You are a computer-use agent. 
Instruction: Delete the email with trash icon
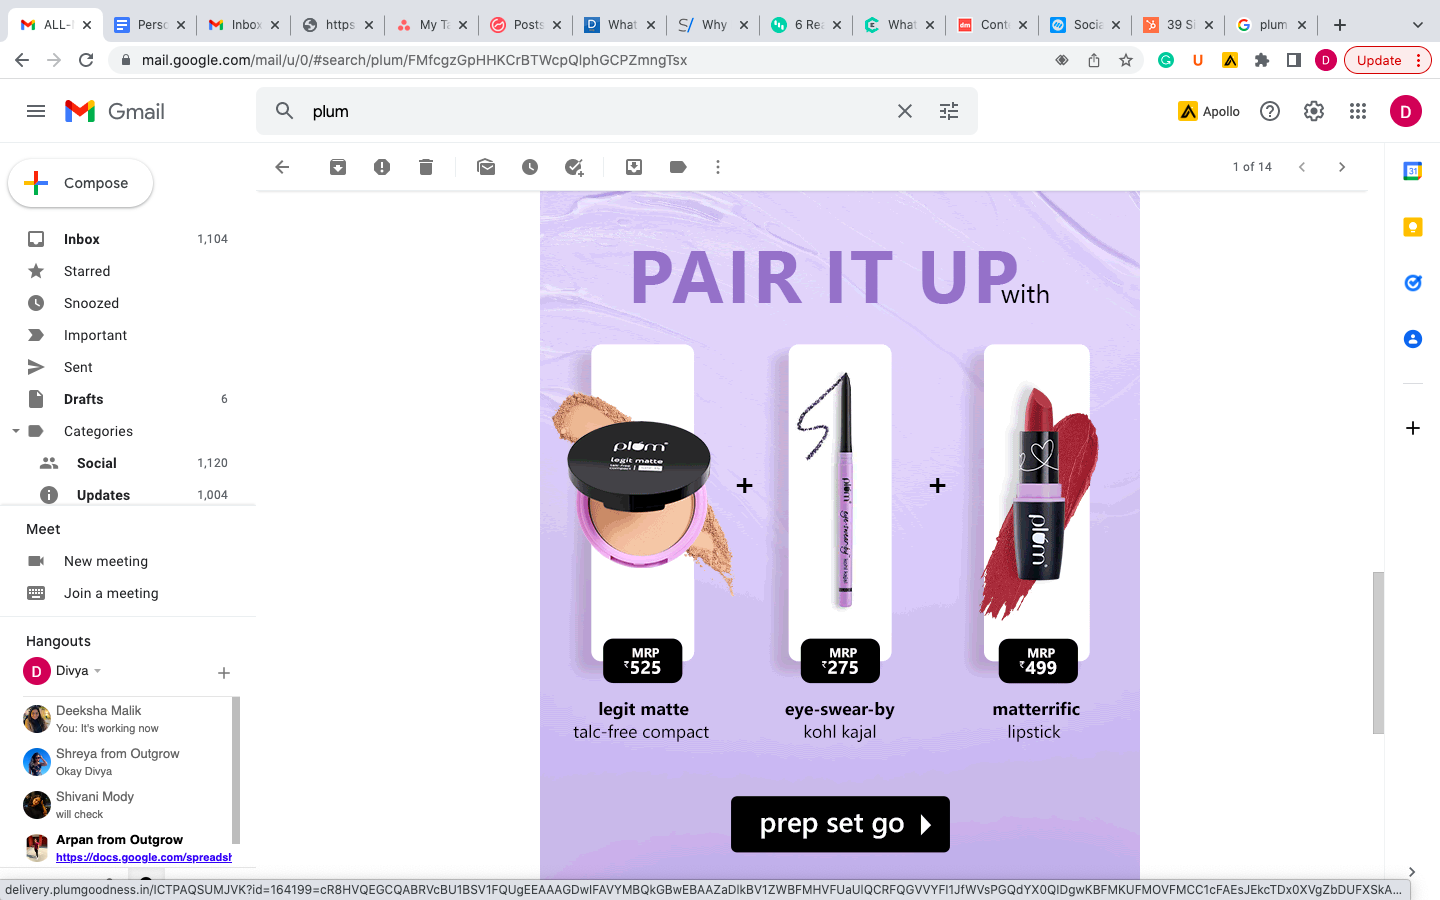coord(426,167)
